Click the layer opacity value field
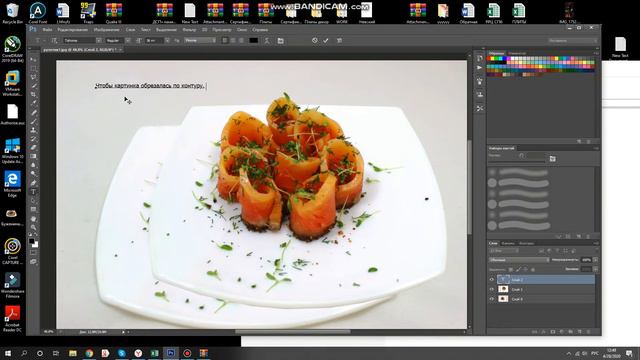Image resolution: width=640 pixels, height=360 pixels. click(586, 260)
